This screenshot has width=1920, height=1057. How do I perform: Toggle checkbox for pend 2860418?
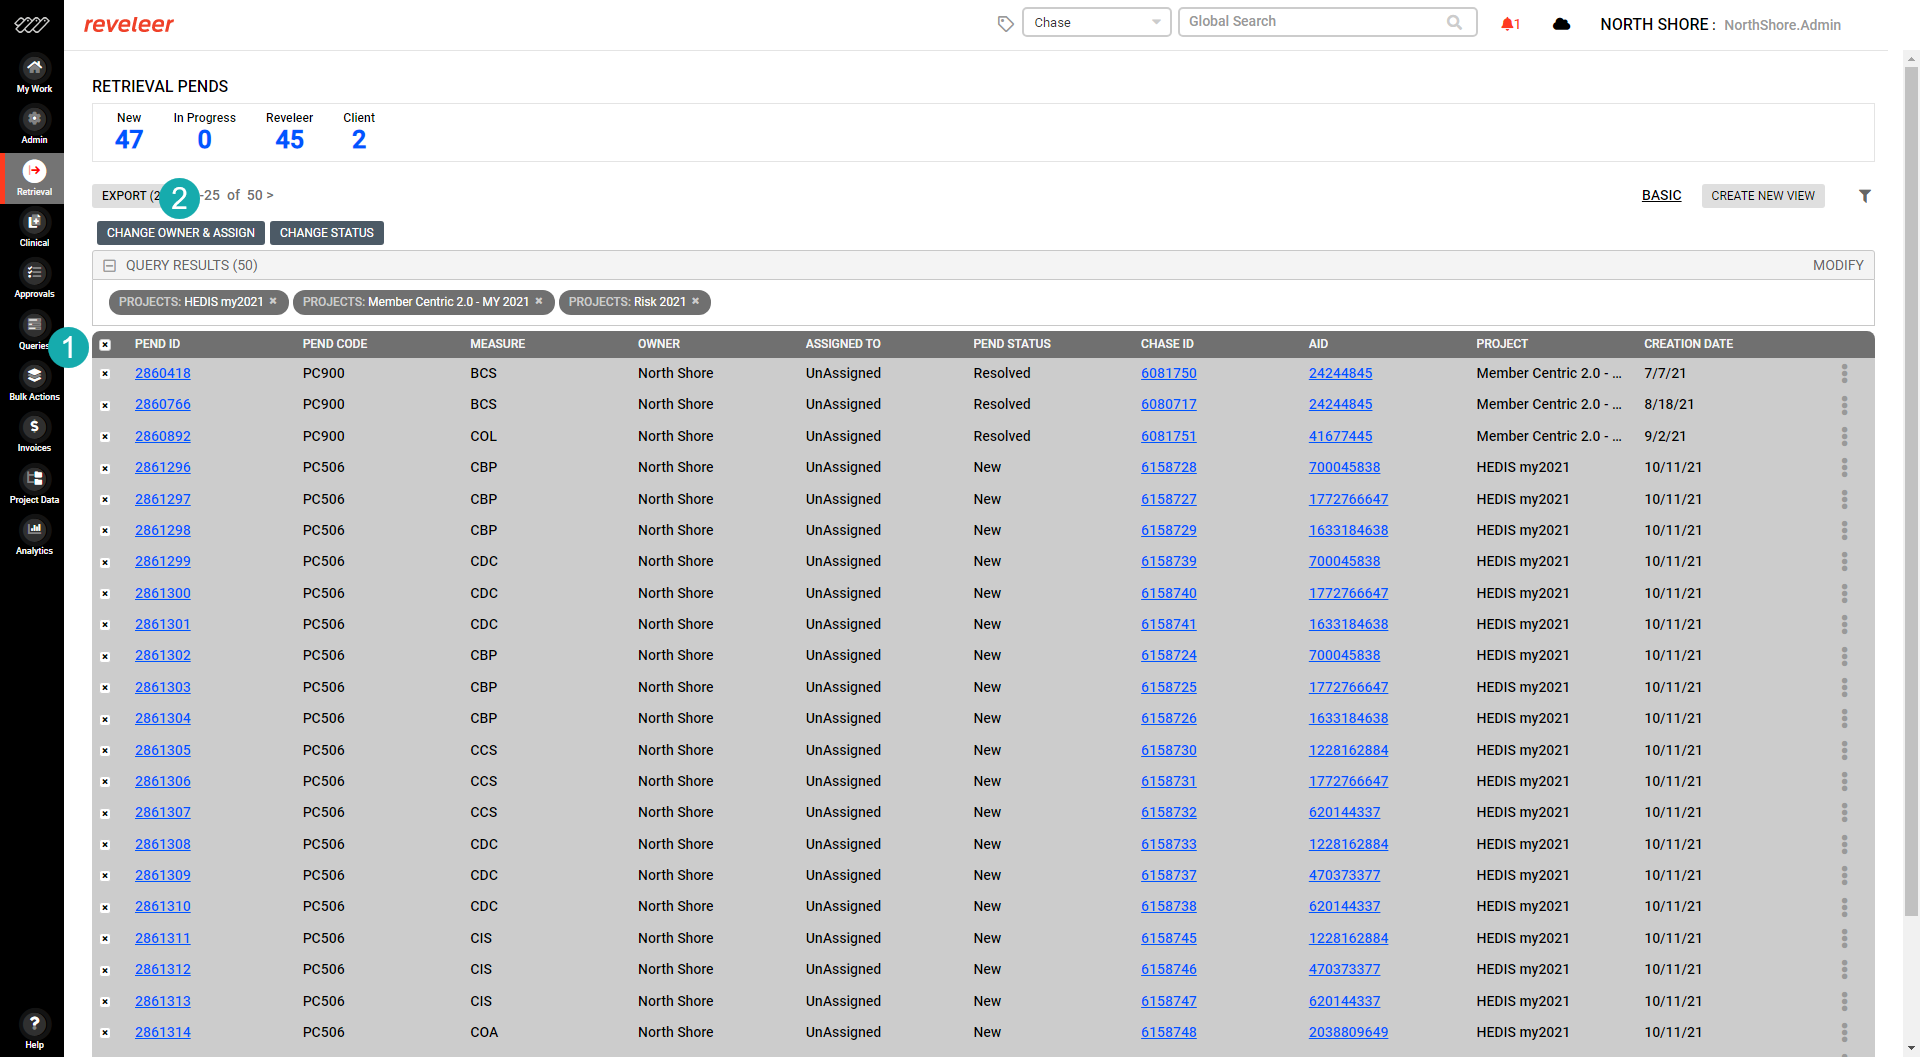pos(105,374)
